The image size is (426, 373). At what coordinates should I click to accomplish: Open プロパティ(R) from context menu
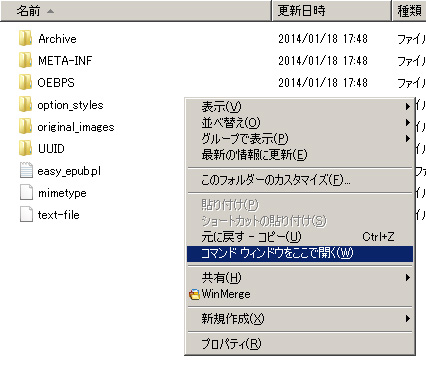point(300,344)
